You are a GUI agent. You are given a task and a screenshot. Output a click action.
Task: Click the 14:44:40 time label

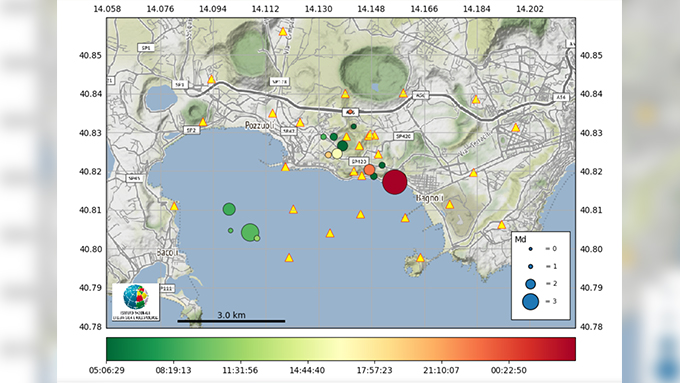[x=307, y=370]
